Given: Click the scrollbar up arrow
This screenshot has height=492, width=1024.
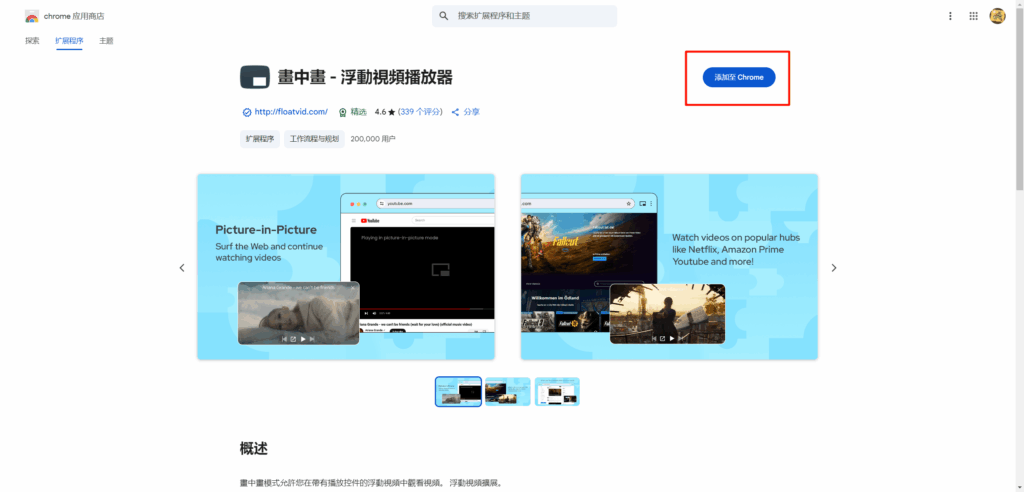Looking at the screenshot, I should (1019, 4).
